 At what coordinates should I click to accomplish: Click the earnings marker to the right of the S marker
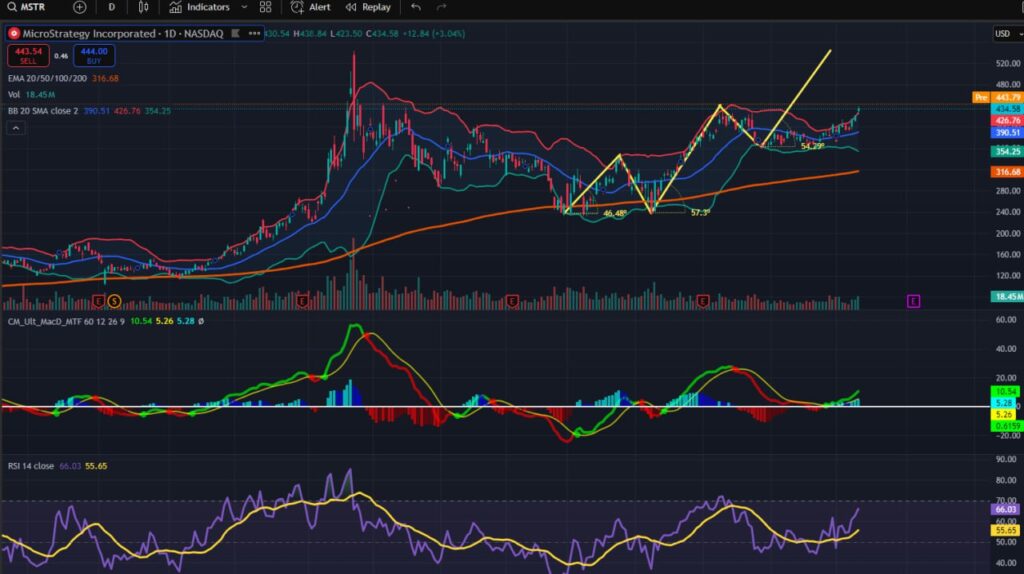[x=302, y=301]
